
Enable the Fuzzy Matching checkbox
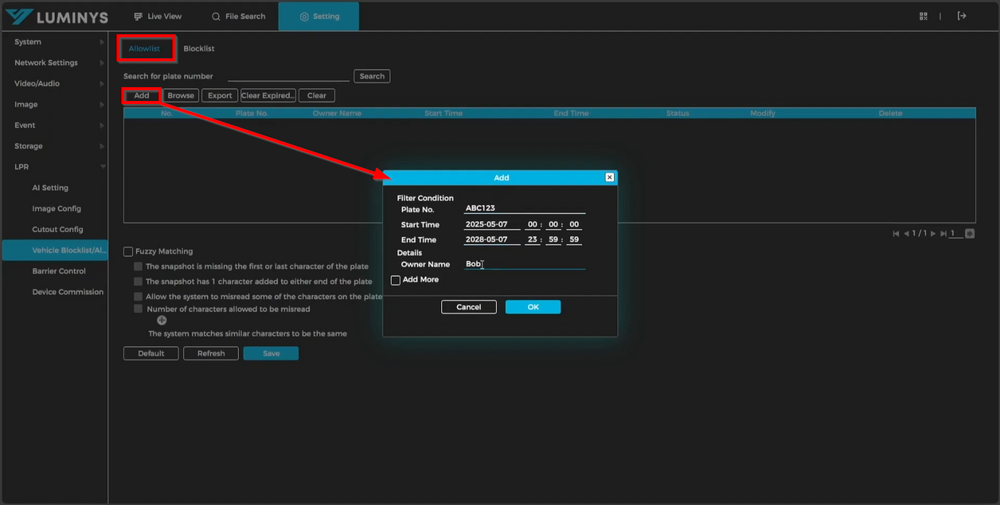click(x=128, y=251)
